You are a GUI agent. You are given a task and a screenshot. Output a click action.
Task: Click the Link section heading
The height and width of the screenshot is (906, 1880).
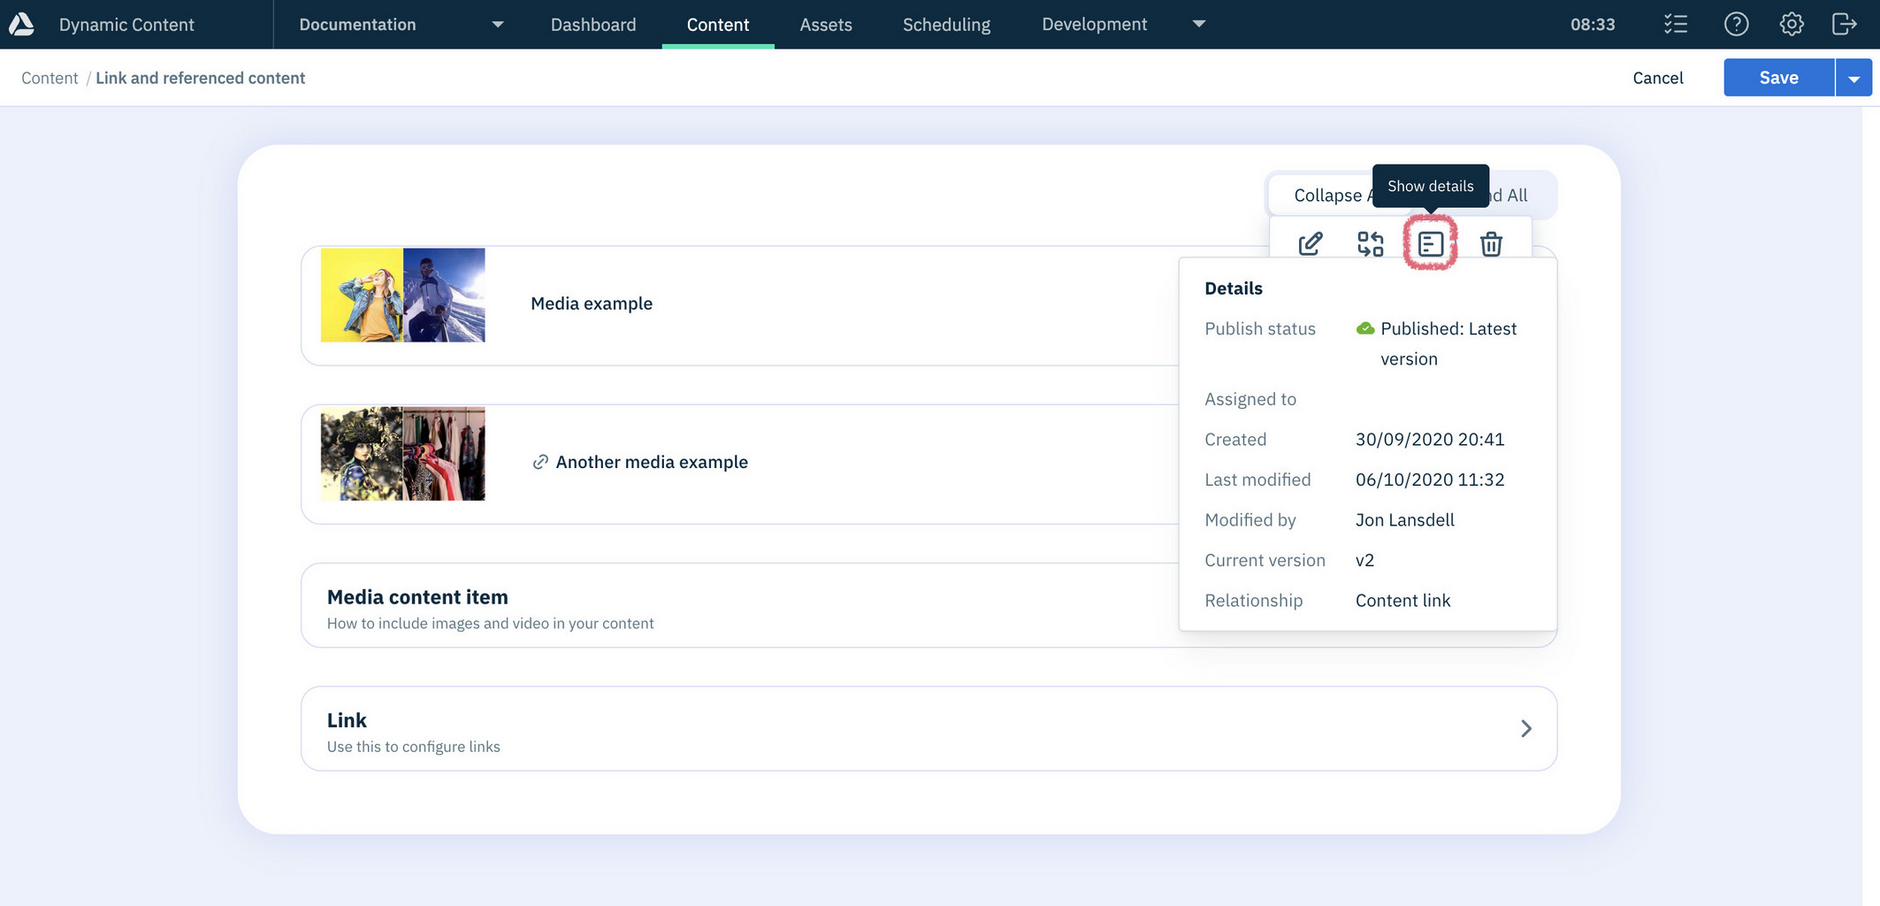tap(347, 720)
